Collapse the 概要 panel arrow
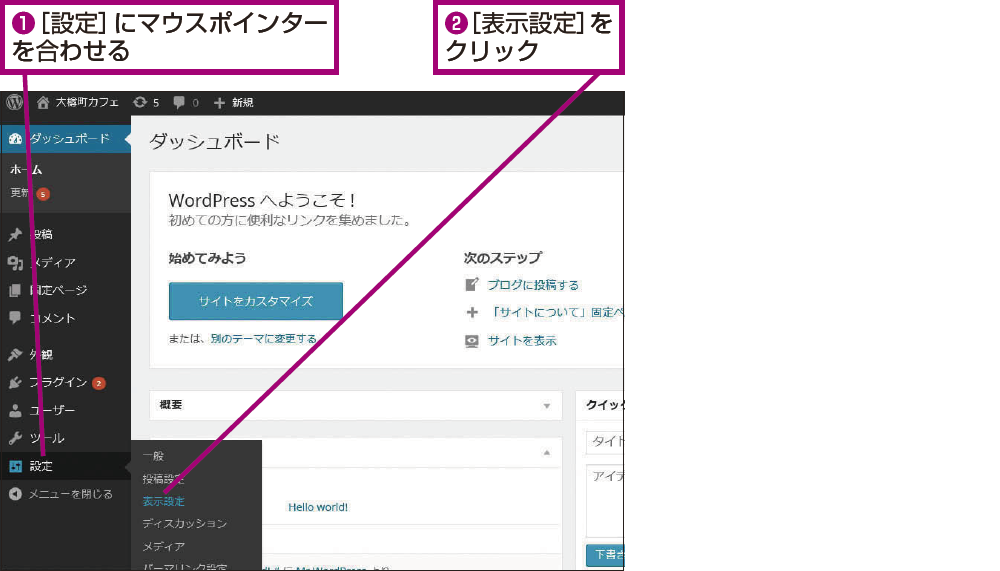Screen dimensions: 1000x571 tap(547, 406)
